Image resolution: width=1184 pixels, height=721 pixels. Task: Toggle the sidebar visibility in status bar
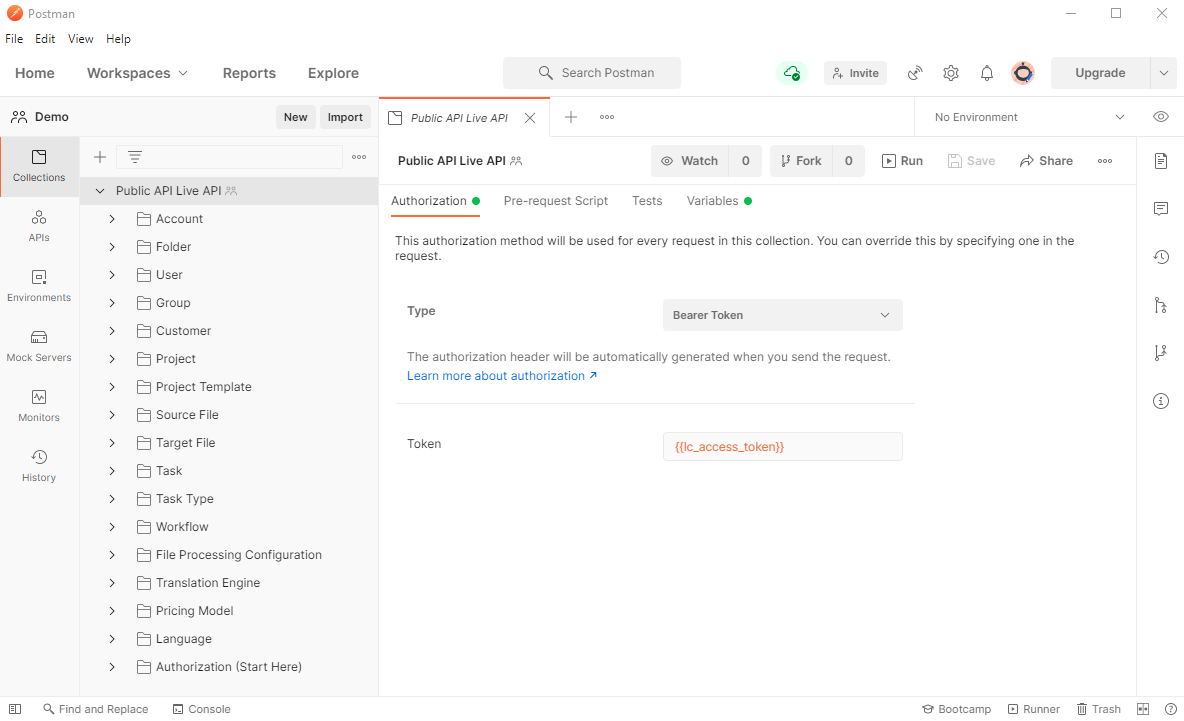tap(15, 709)
